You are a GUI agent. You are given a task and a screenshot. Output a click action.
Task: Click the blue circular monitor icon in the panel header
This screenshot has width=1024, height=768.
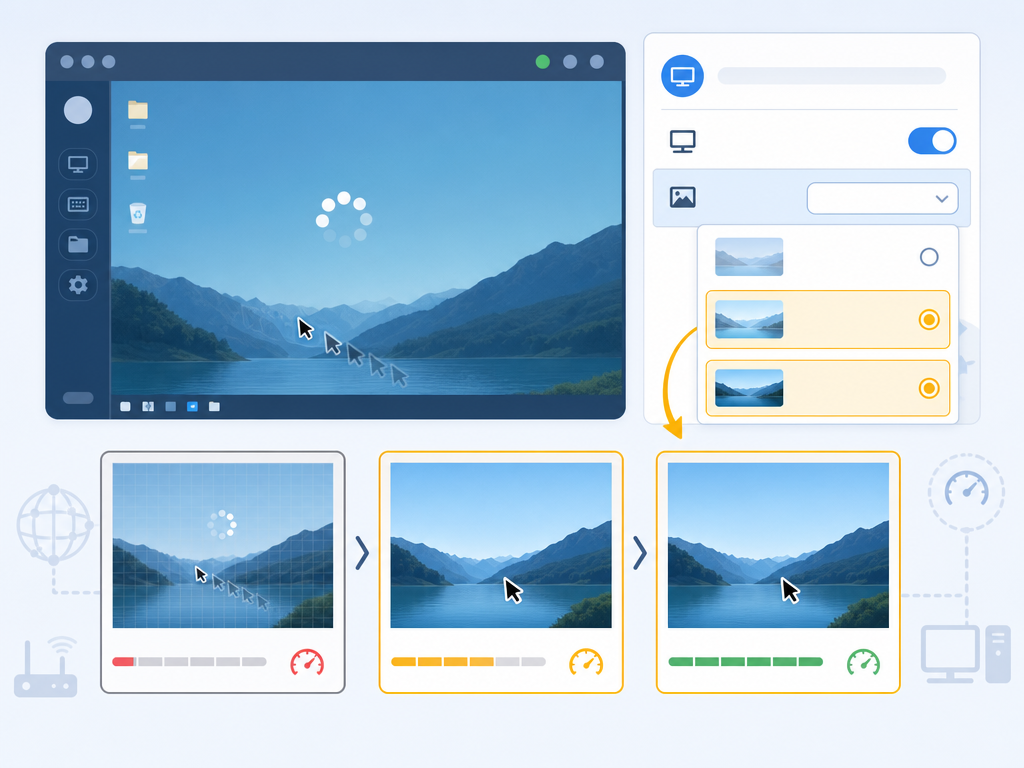pos(682,76)
